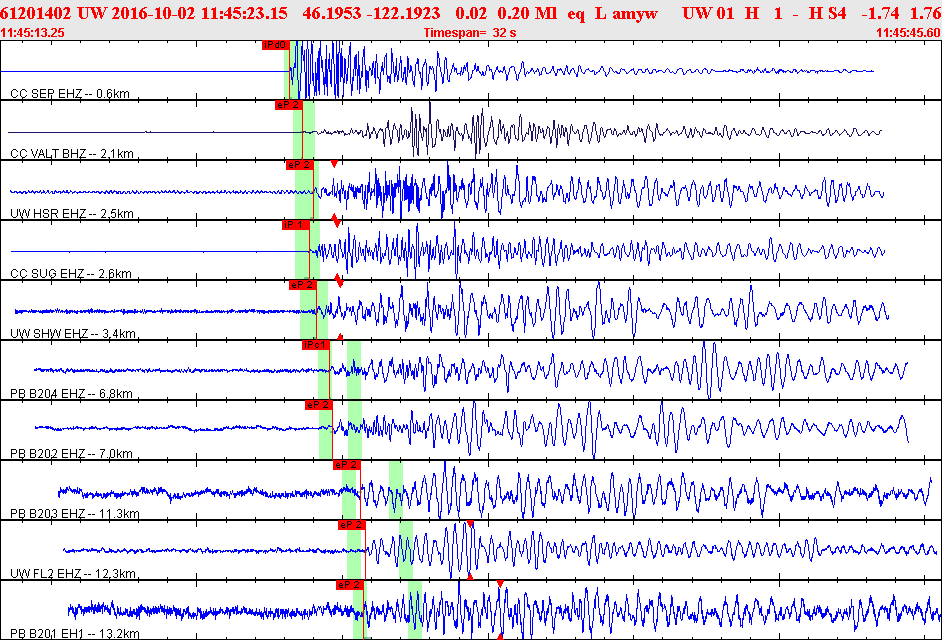Click station label PB B203 EHZ -- 11.3km
Image resolution: width=942 pixels, height=640 pixels.
[74, 514]
